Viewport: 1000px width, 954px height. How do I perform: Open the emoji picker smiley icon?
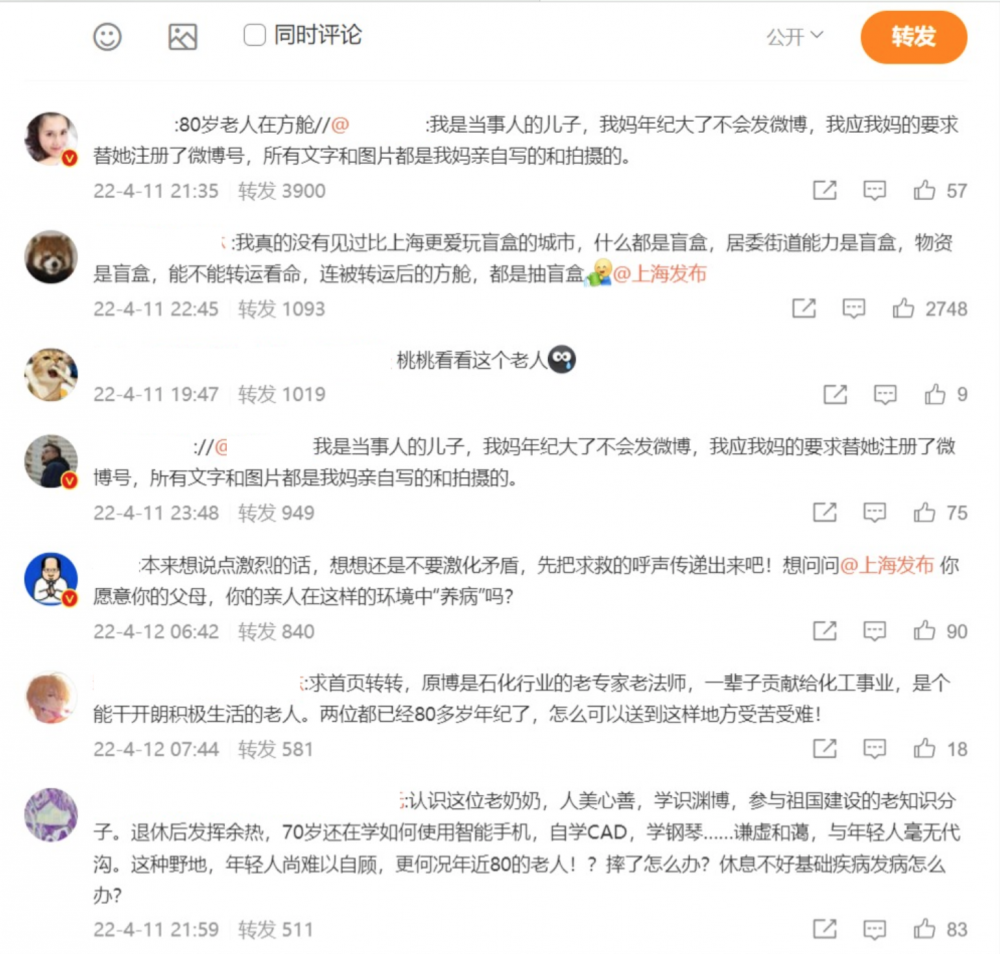tap(107, 36)
